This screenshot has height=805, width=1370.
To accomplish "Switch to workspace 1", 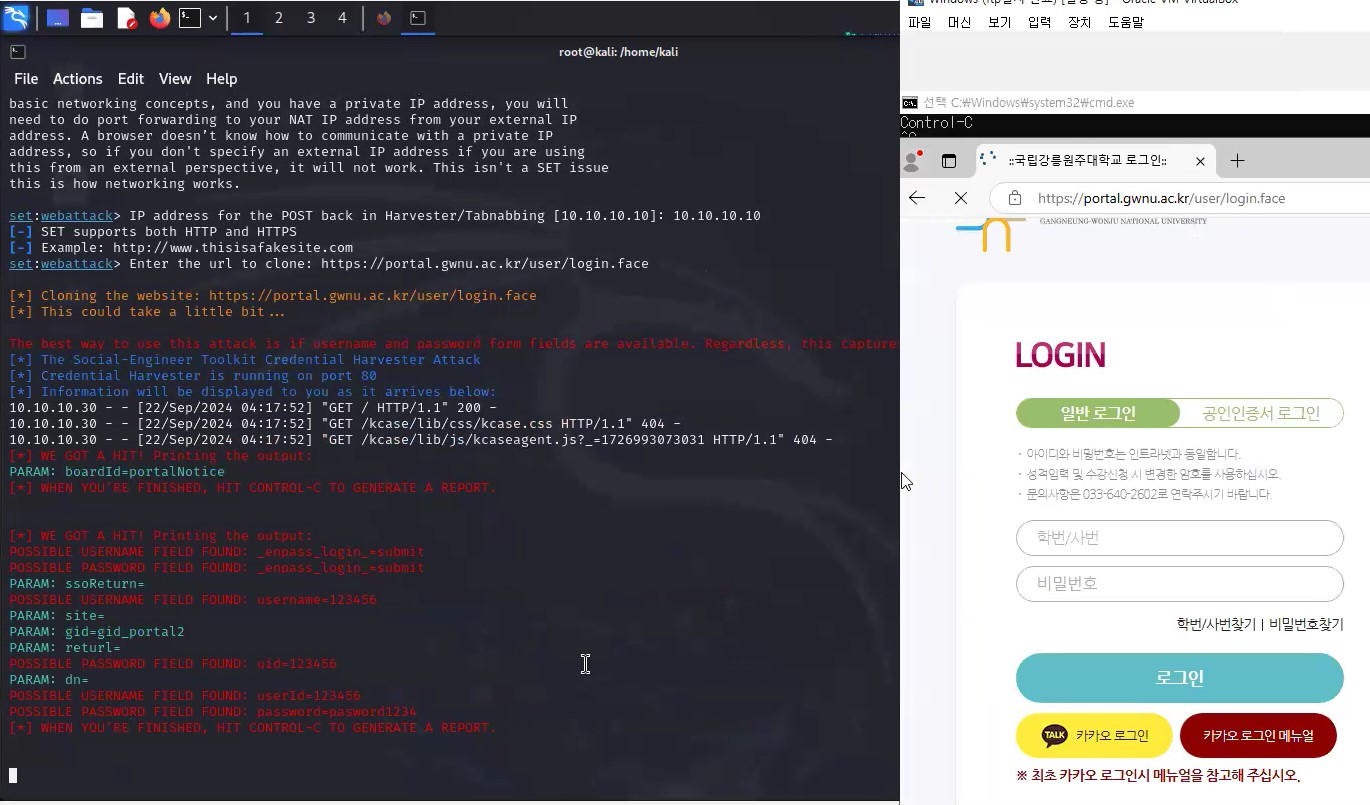I will click(247, 18).
